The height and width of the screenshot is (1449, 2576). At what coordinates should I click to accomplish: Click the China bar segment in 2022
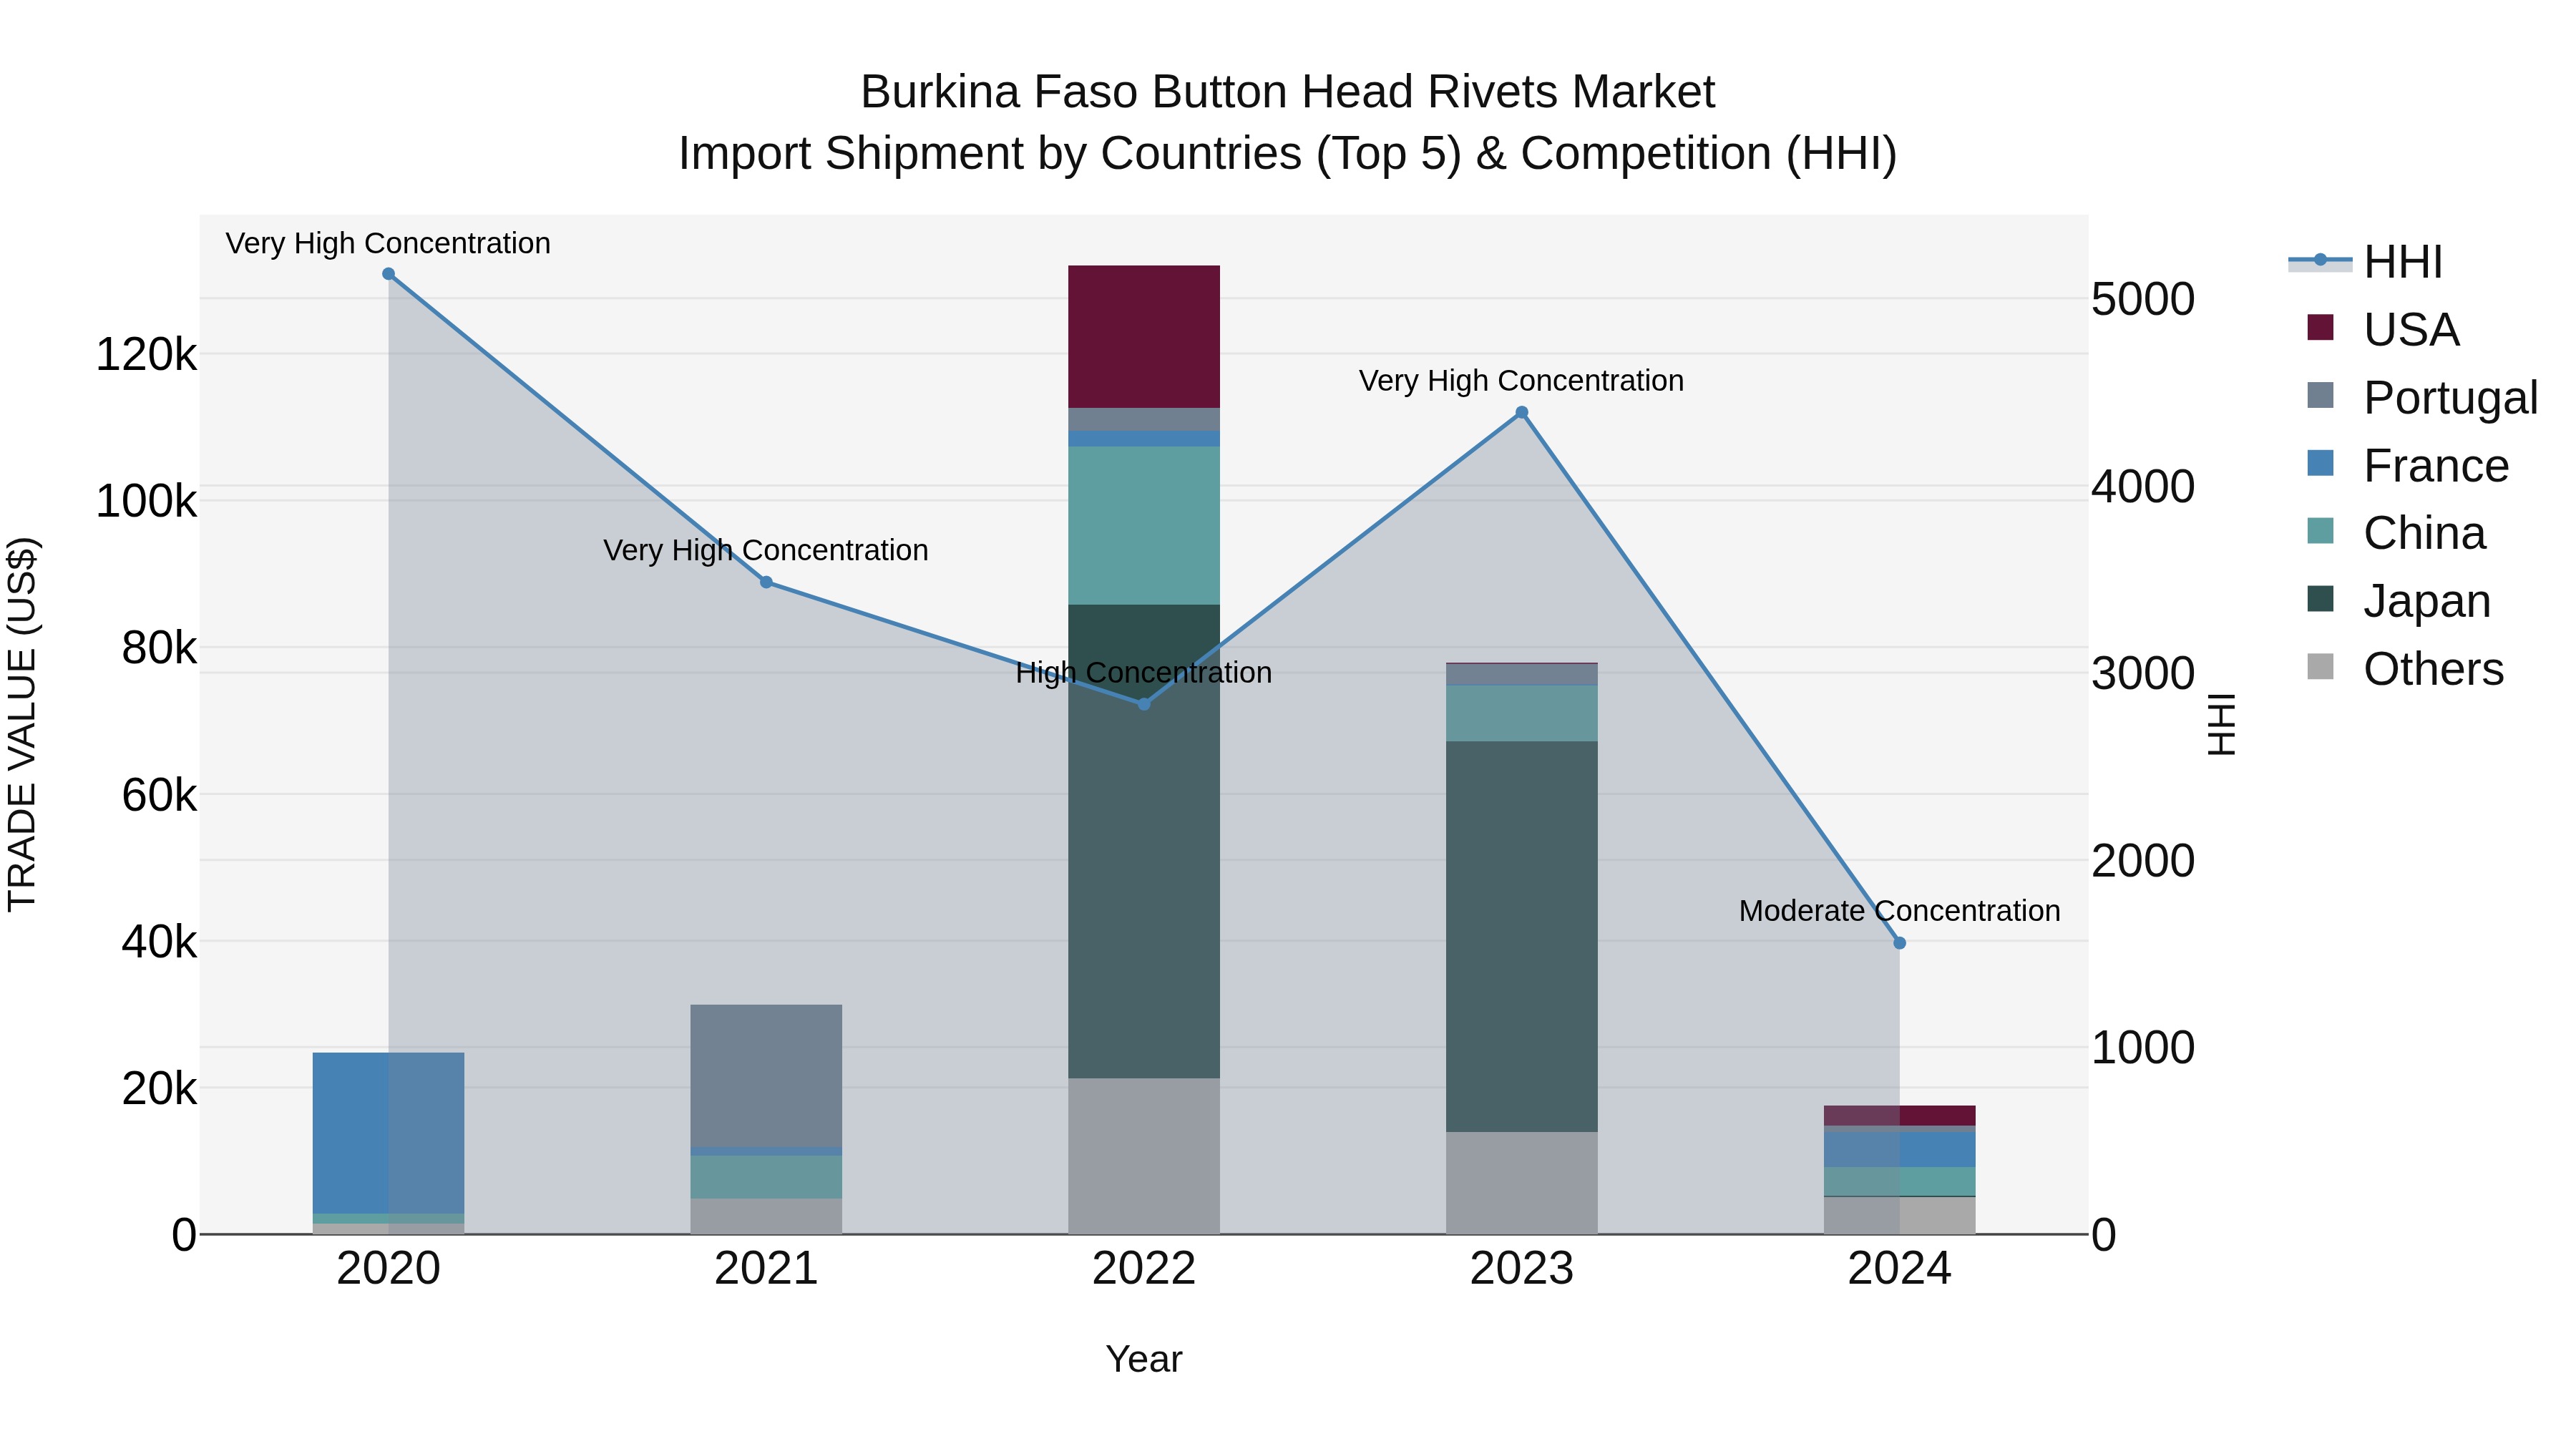[1144, 526]
